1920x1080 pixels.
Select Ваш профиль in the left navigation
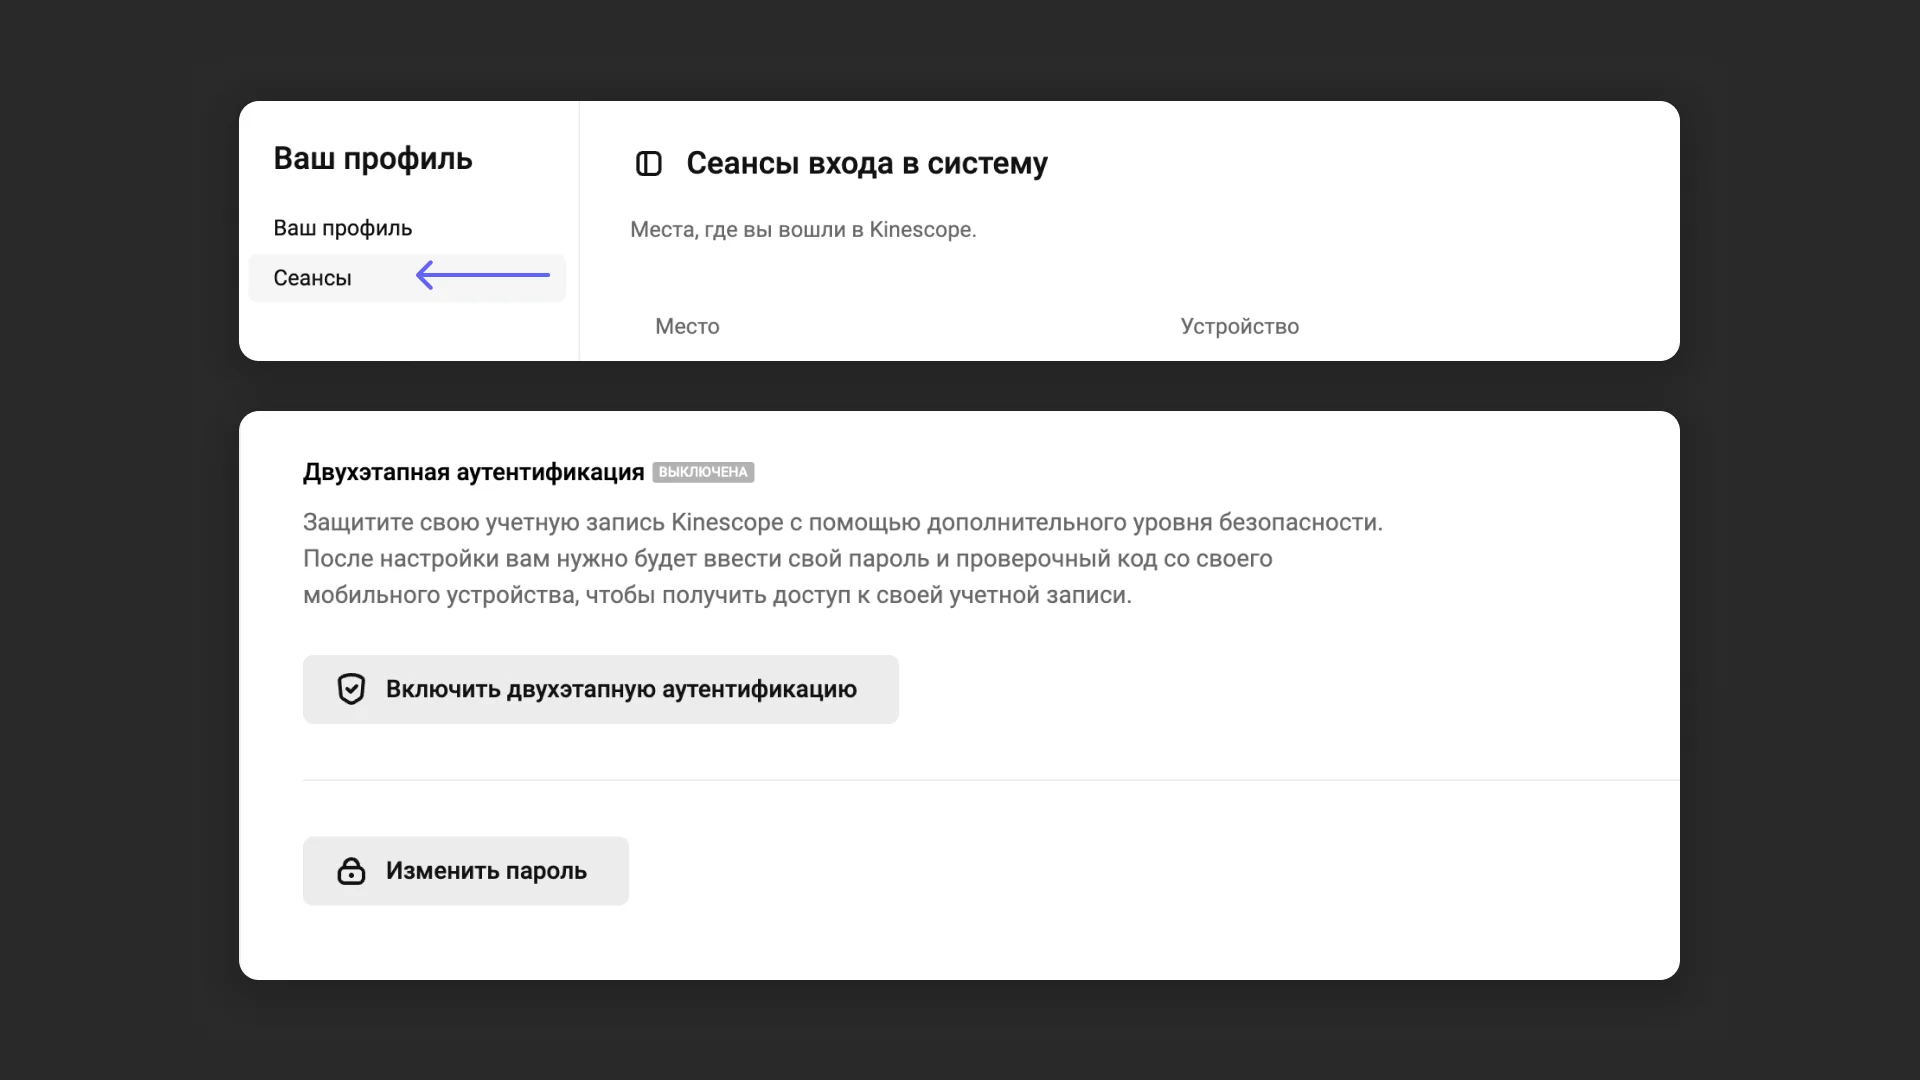coord(342,228)
